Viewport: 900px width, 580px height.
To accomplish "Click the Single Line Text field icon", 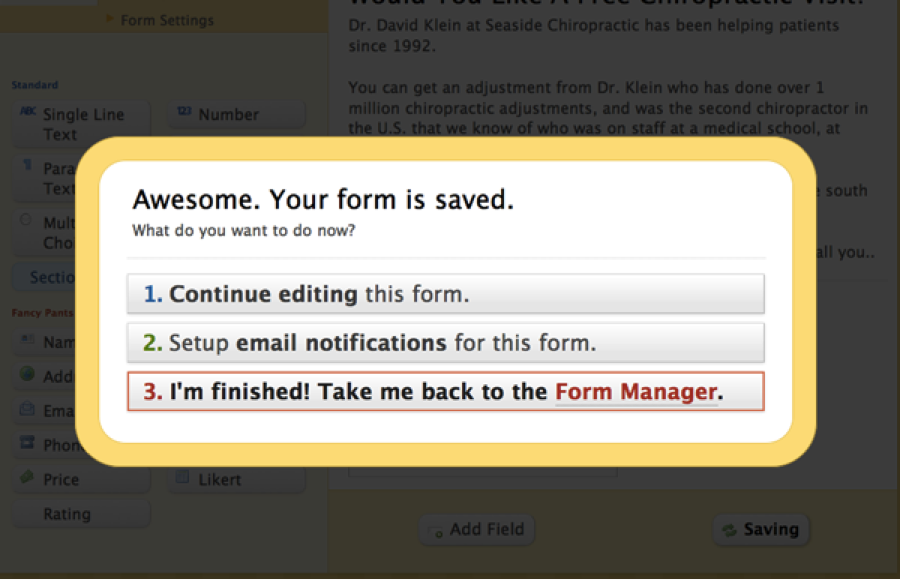I will 28,113.
